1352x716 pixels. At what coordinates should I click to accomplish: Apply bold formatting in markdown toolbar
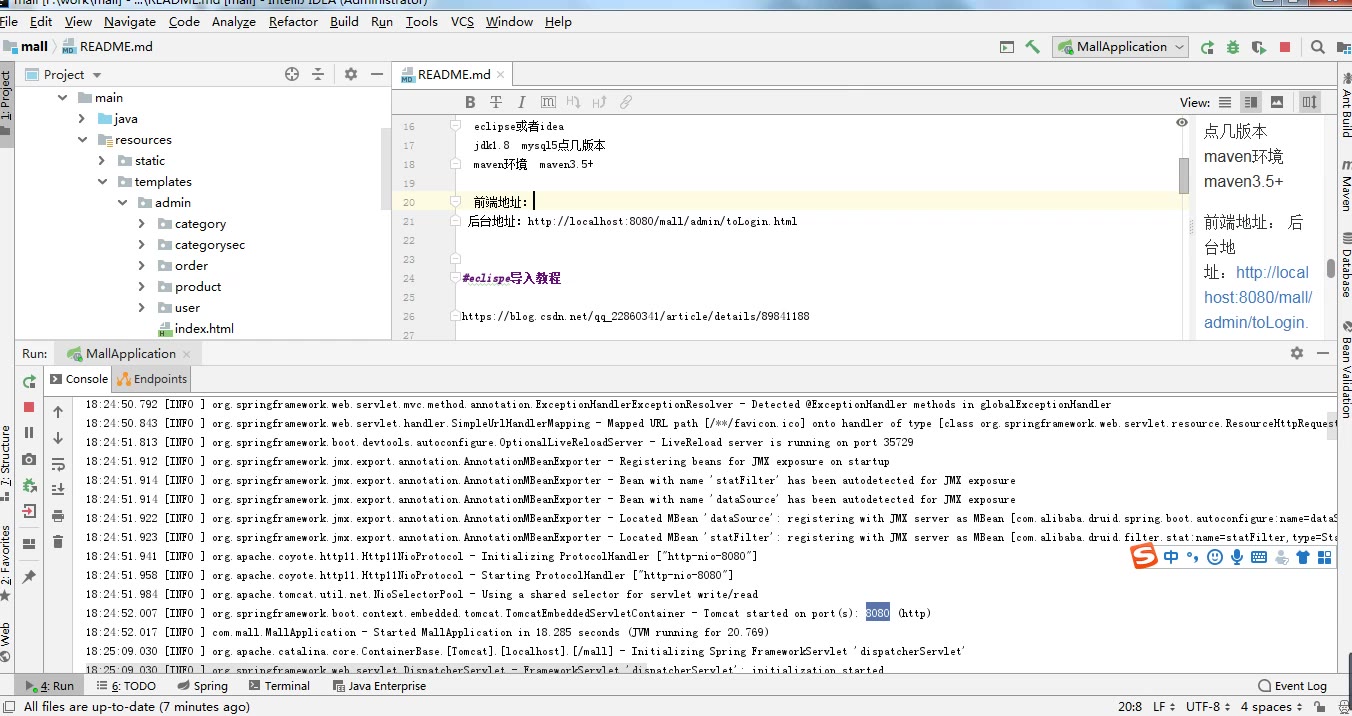pos(470,102)
